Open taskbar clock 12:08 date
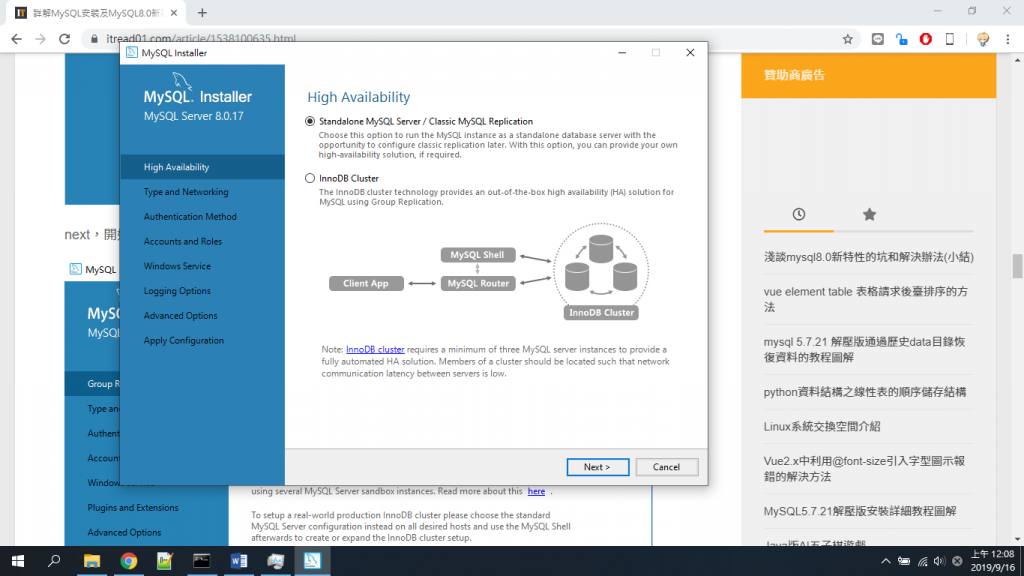The width and height of the screenshot is (1024, 576). point(992,561)
